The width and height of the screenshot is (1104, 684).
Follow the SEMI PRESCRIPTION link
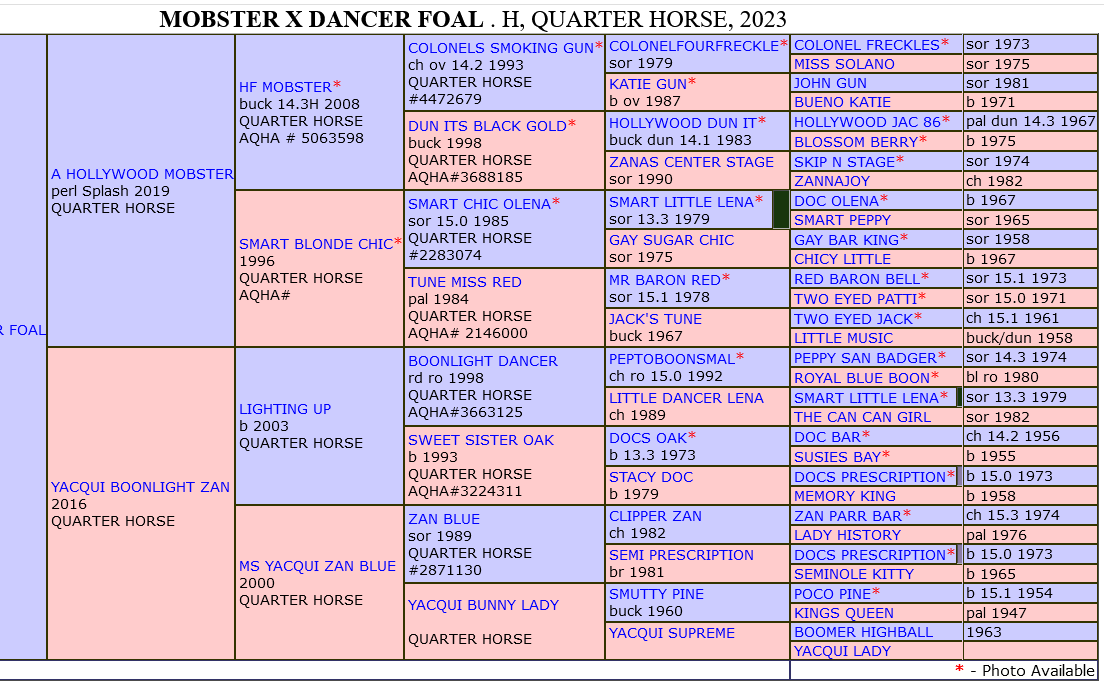(682, 555)
